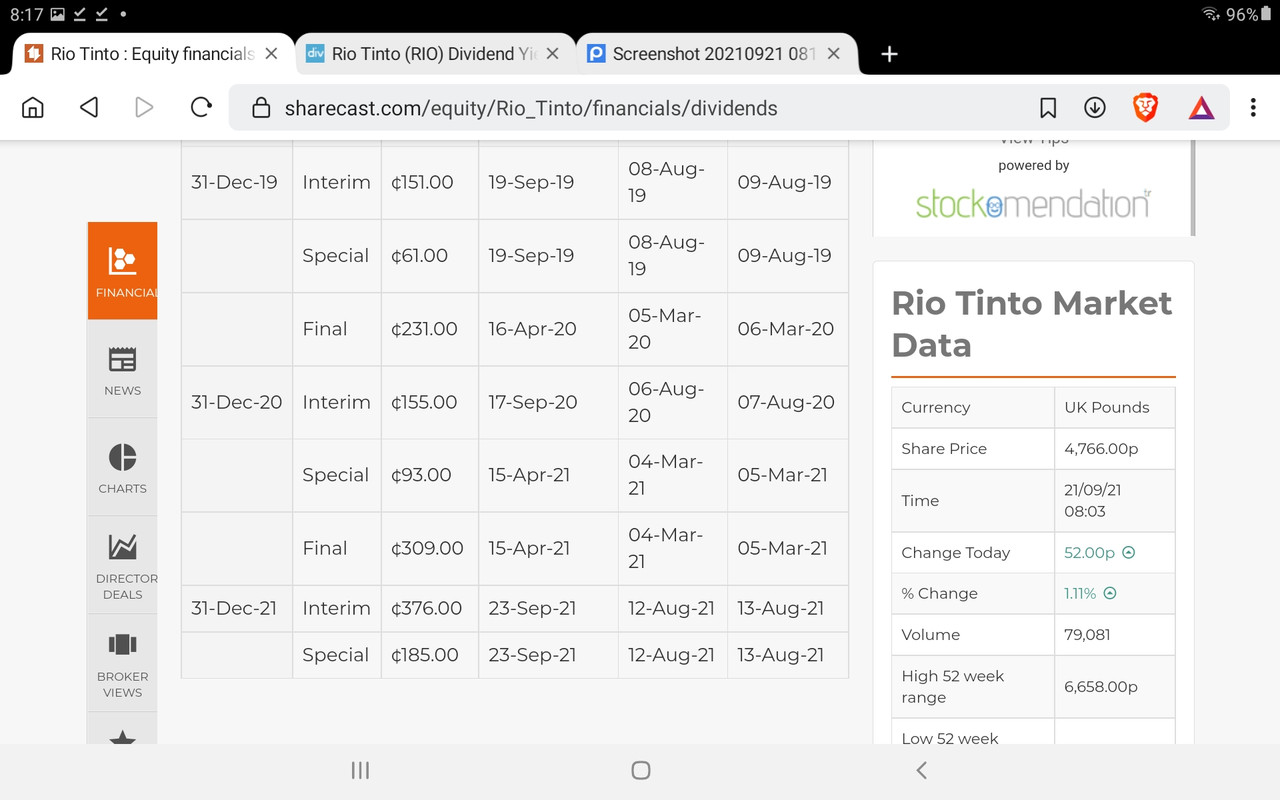Tap the 'Rio Tinto Market Data' heading
The image size is (1280, 800).
pyautogui.click(x=1032, y=324)
